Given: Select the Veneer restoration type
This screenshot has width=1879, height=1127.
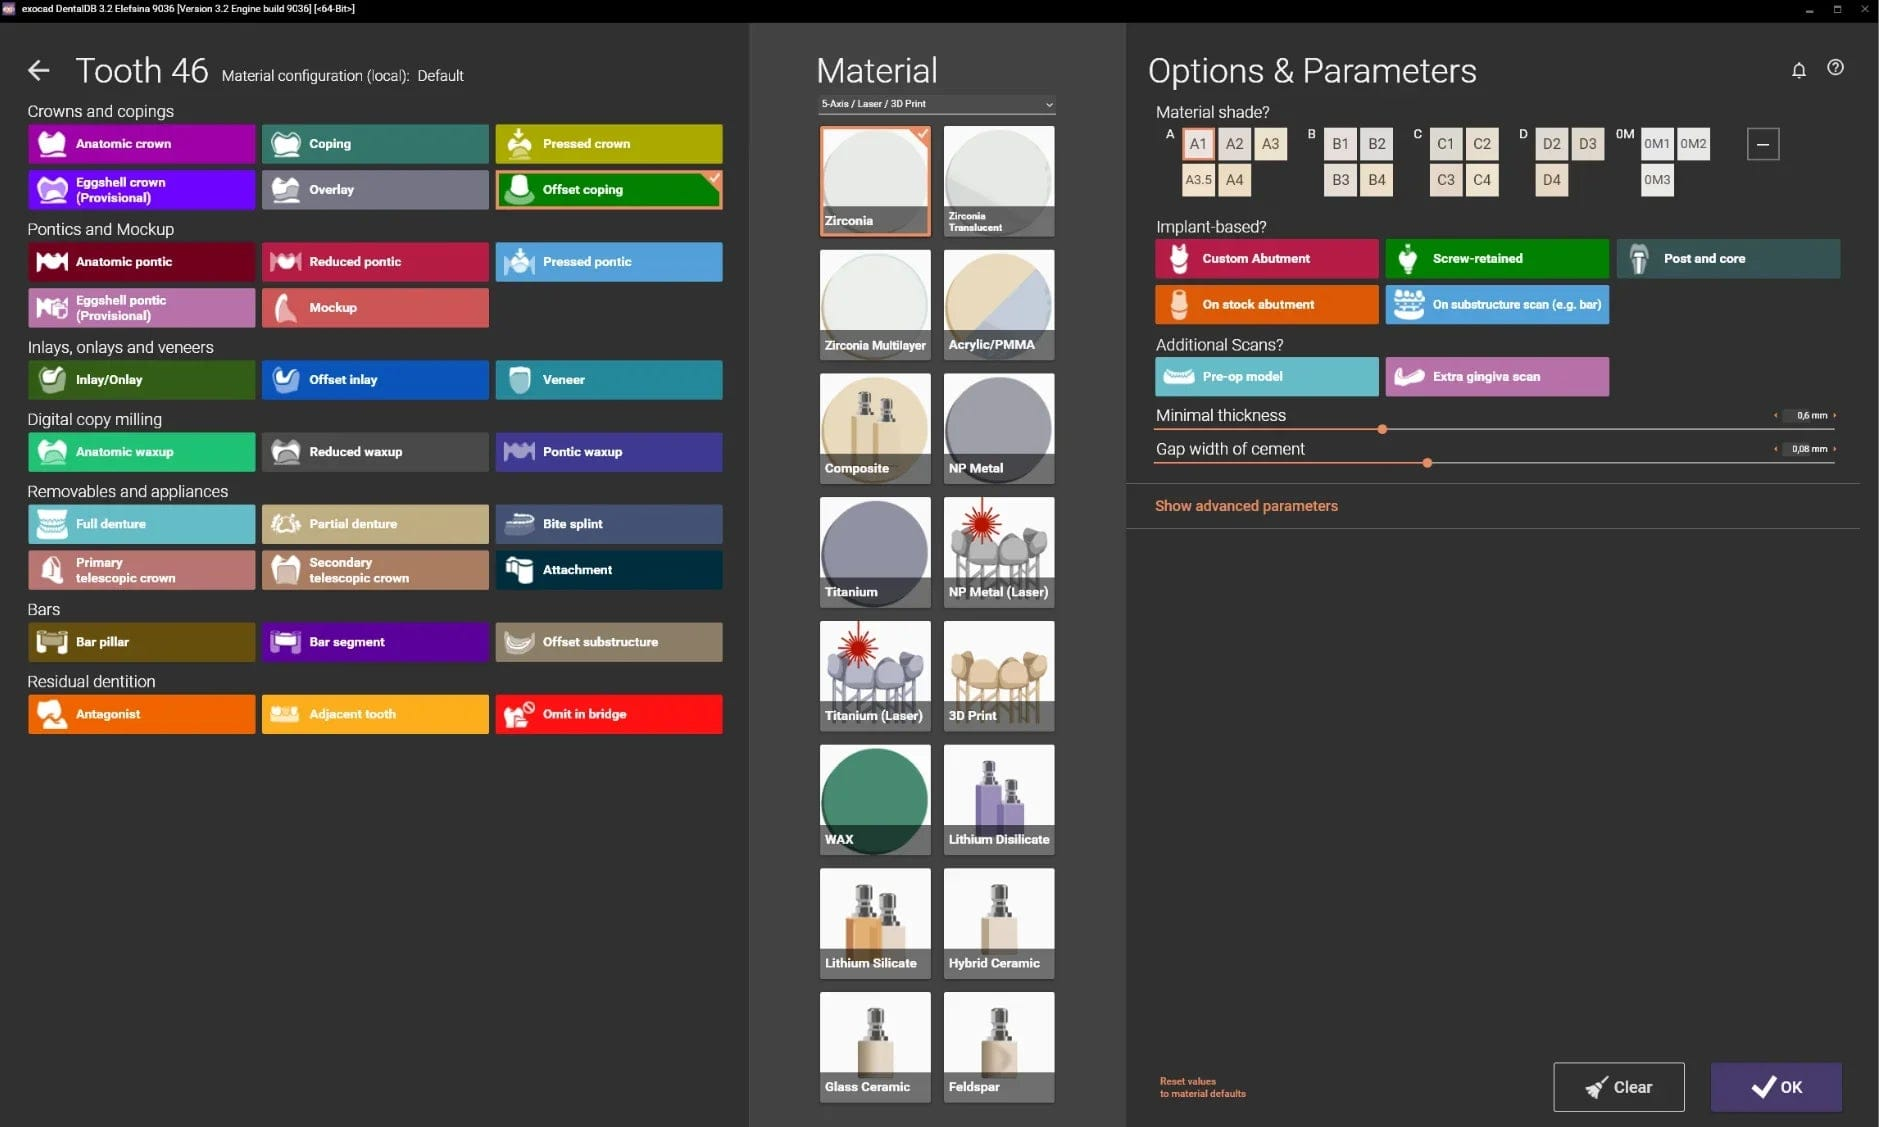Looking at the screenshot, I should click(x=608, y=380).
